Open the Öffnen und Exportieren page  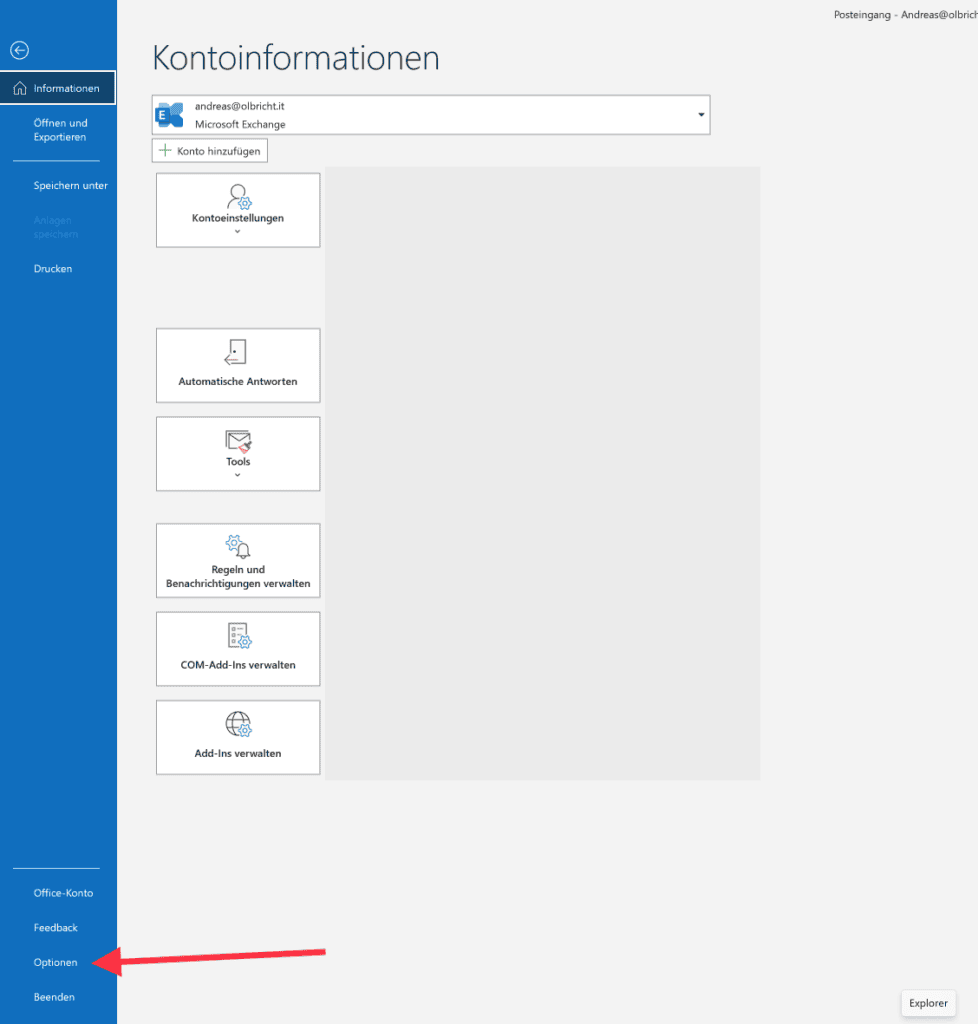coord(60,130)
